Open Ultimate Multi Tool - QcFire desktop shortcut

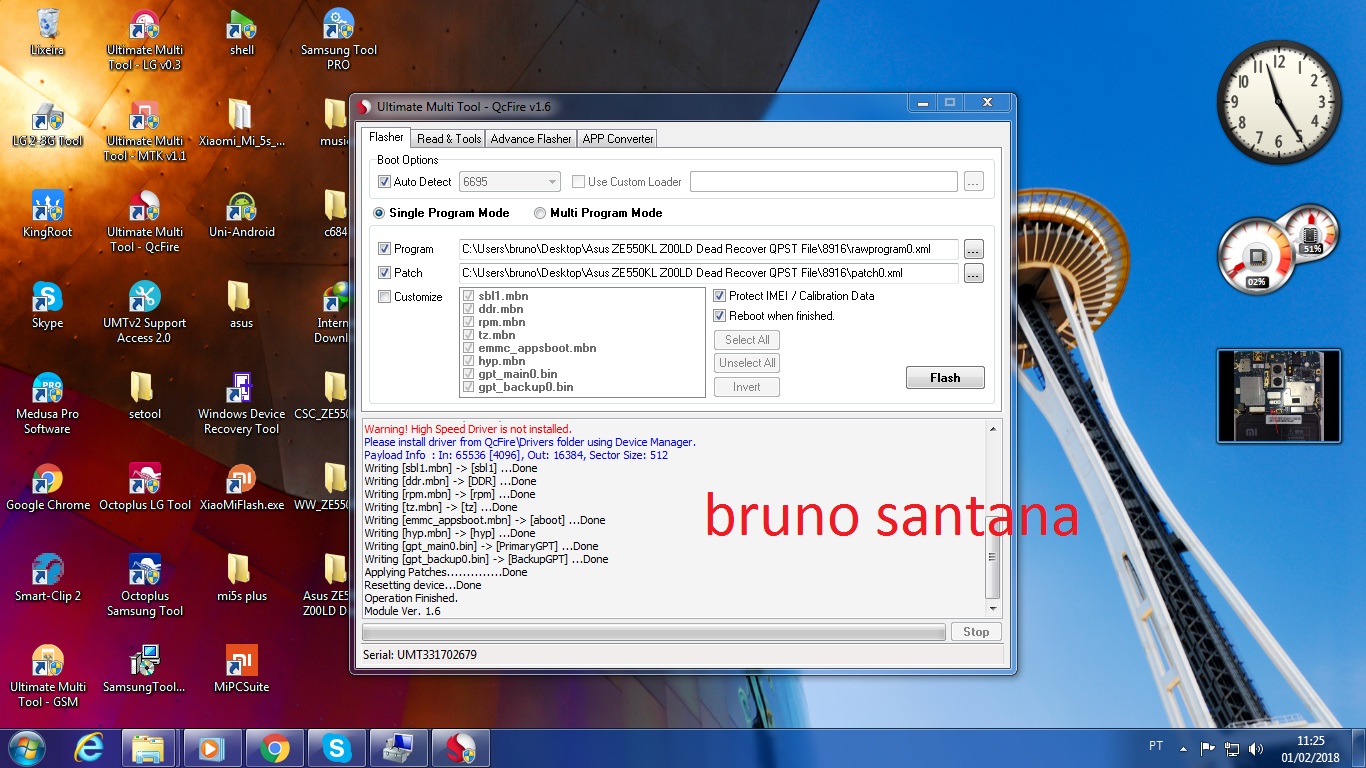point(145,222)
